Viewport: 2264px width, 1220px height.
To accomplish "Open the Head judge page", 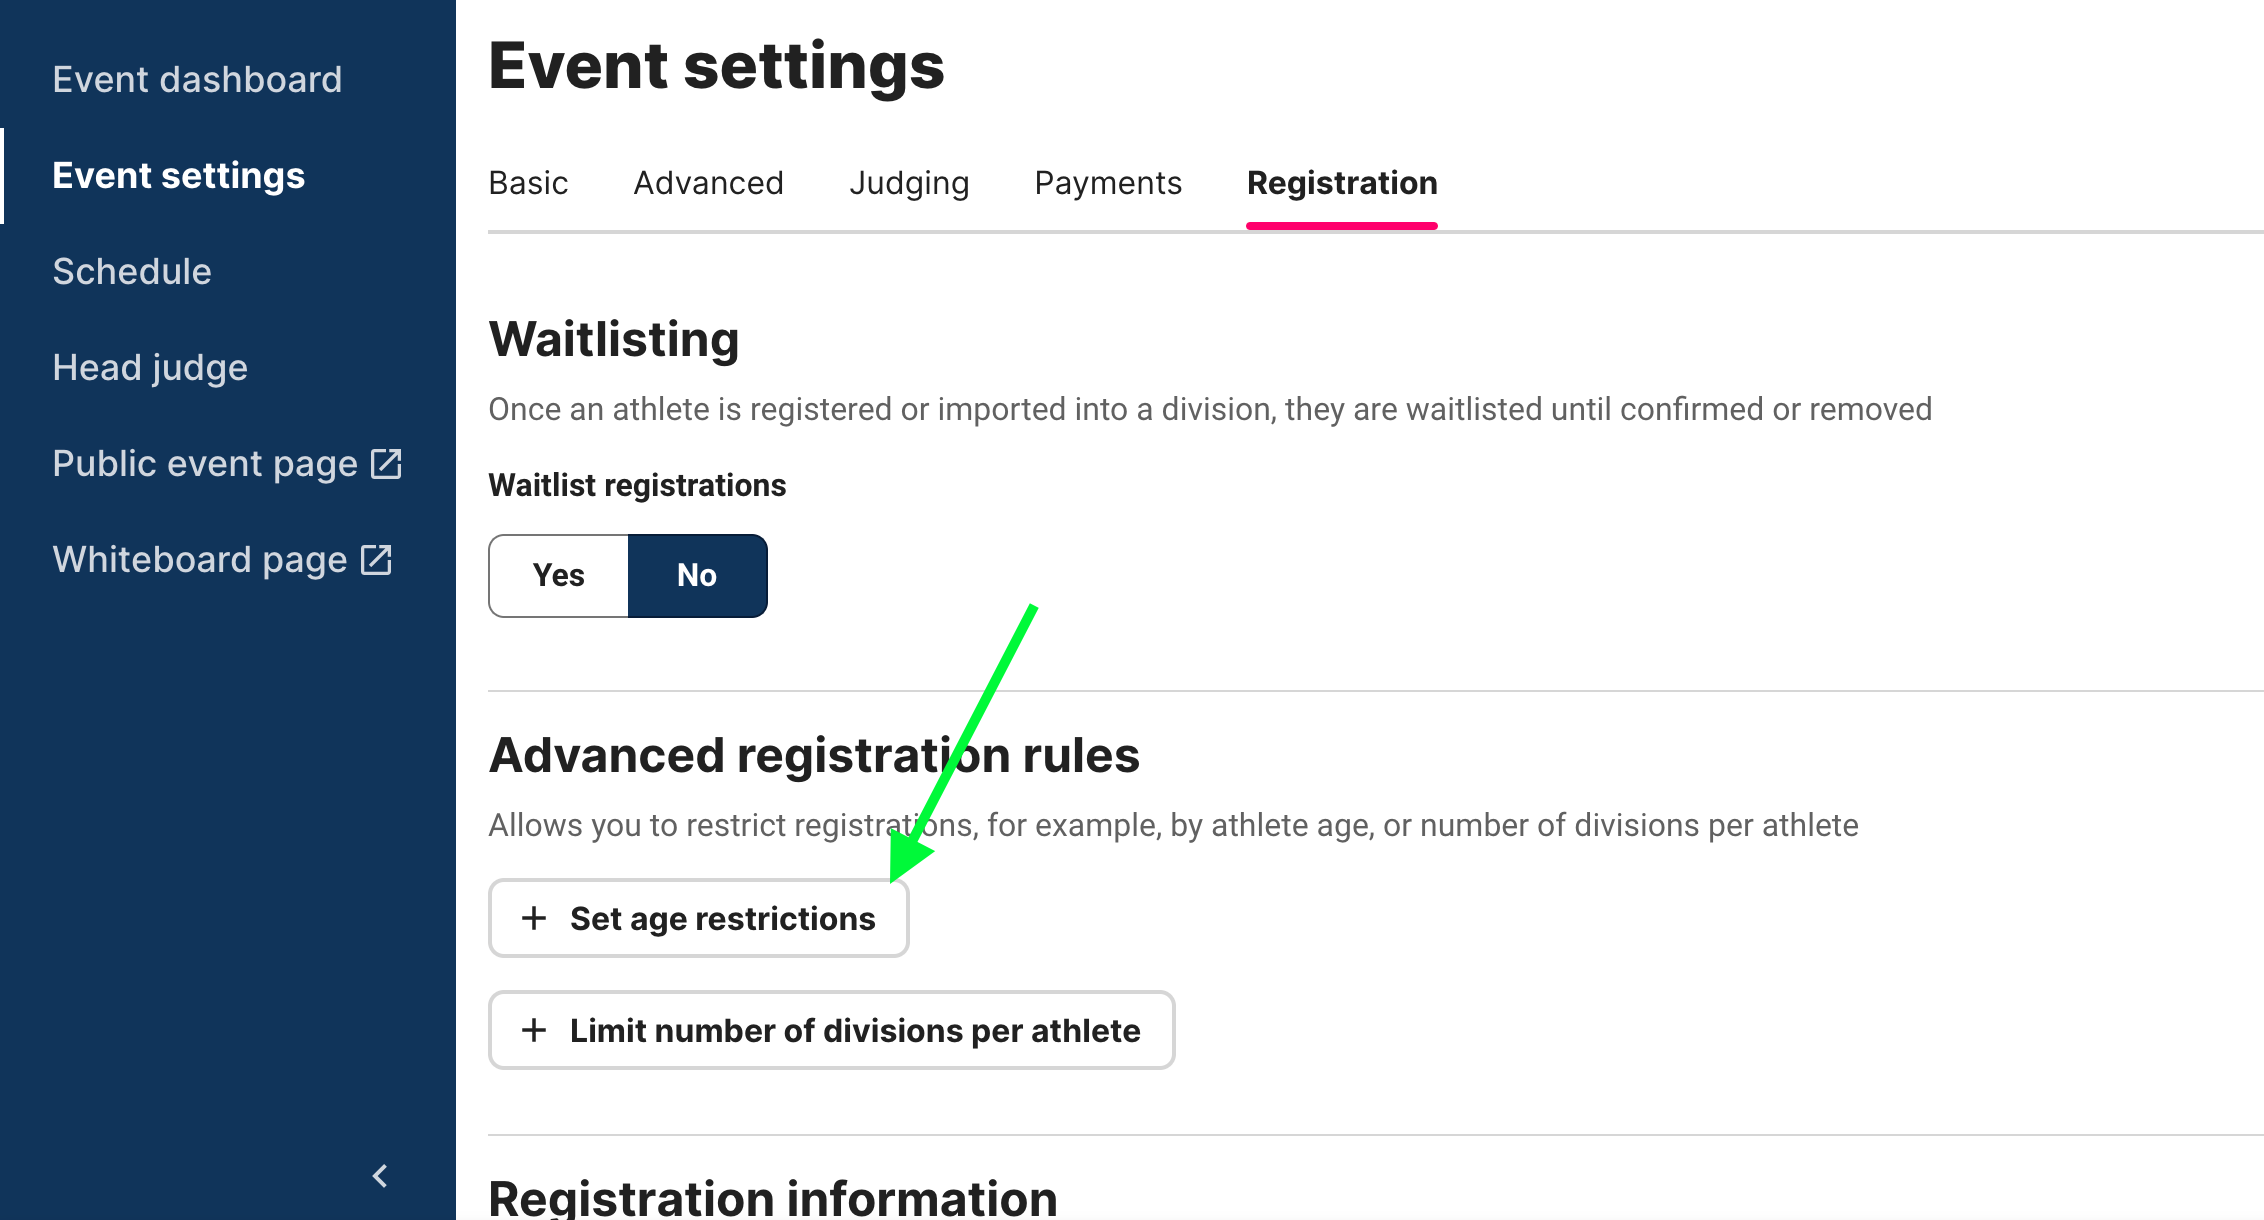I will (x=150, y=367).
